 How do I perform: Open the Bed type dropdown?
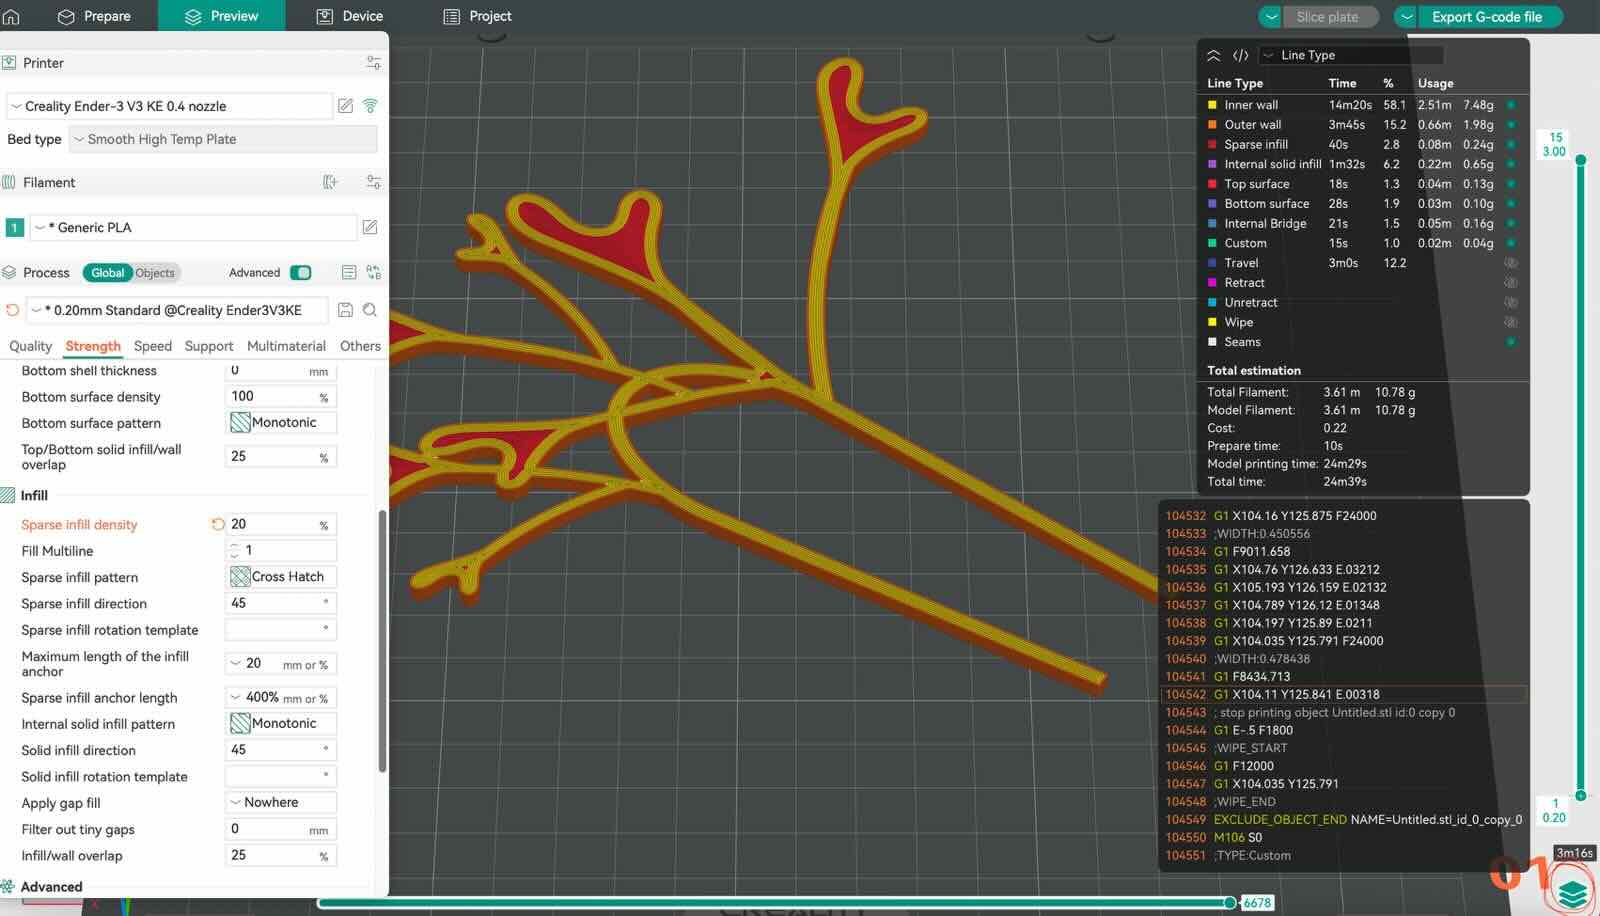tap(223, 140)
